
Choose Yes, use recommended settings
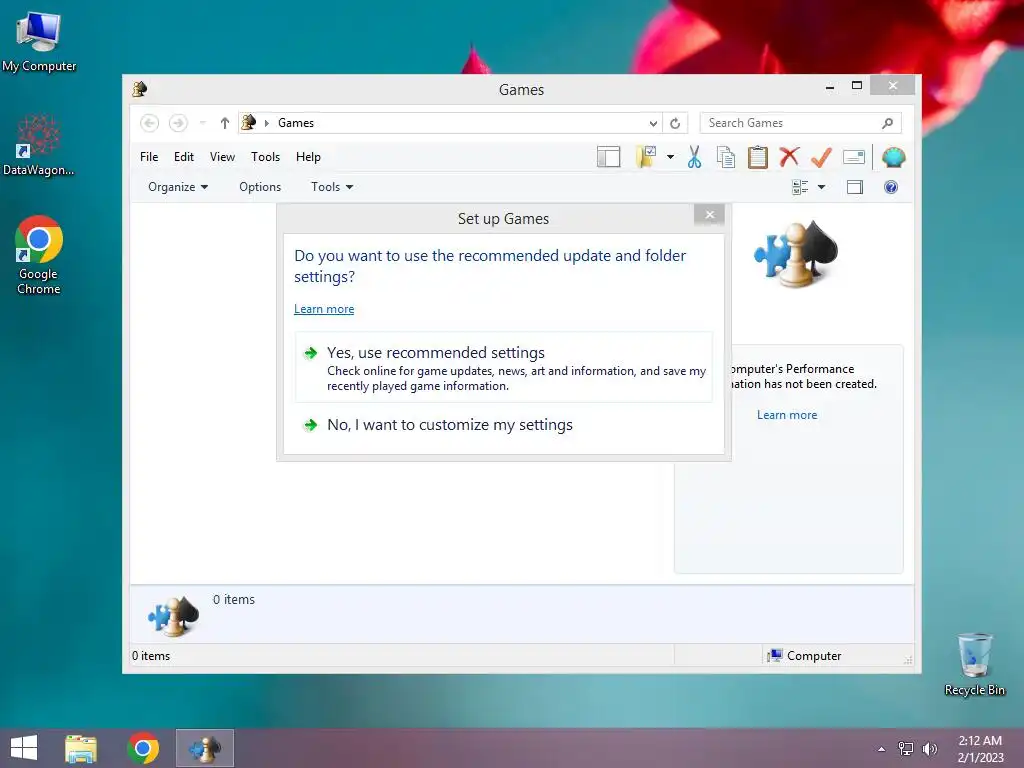click(504, 368)
